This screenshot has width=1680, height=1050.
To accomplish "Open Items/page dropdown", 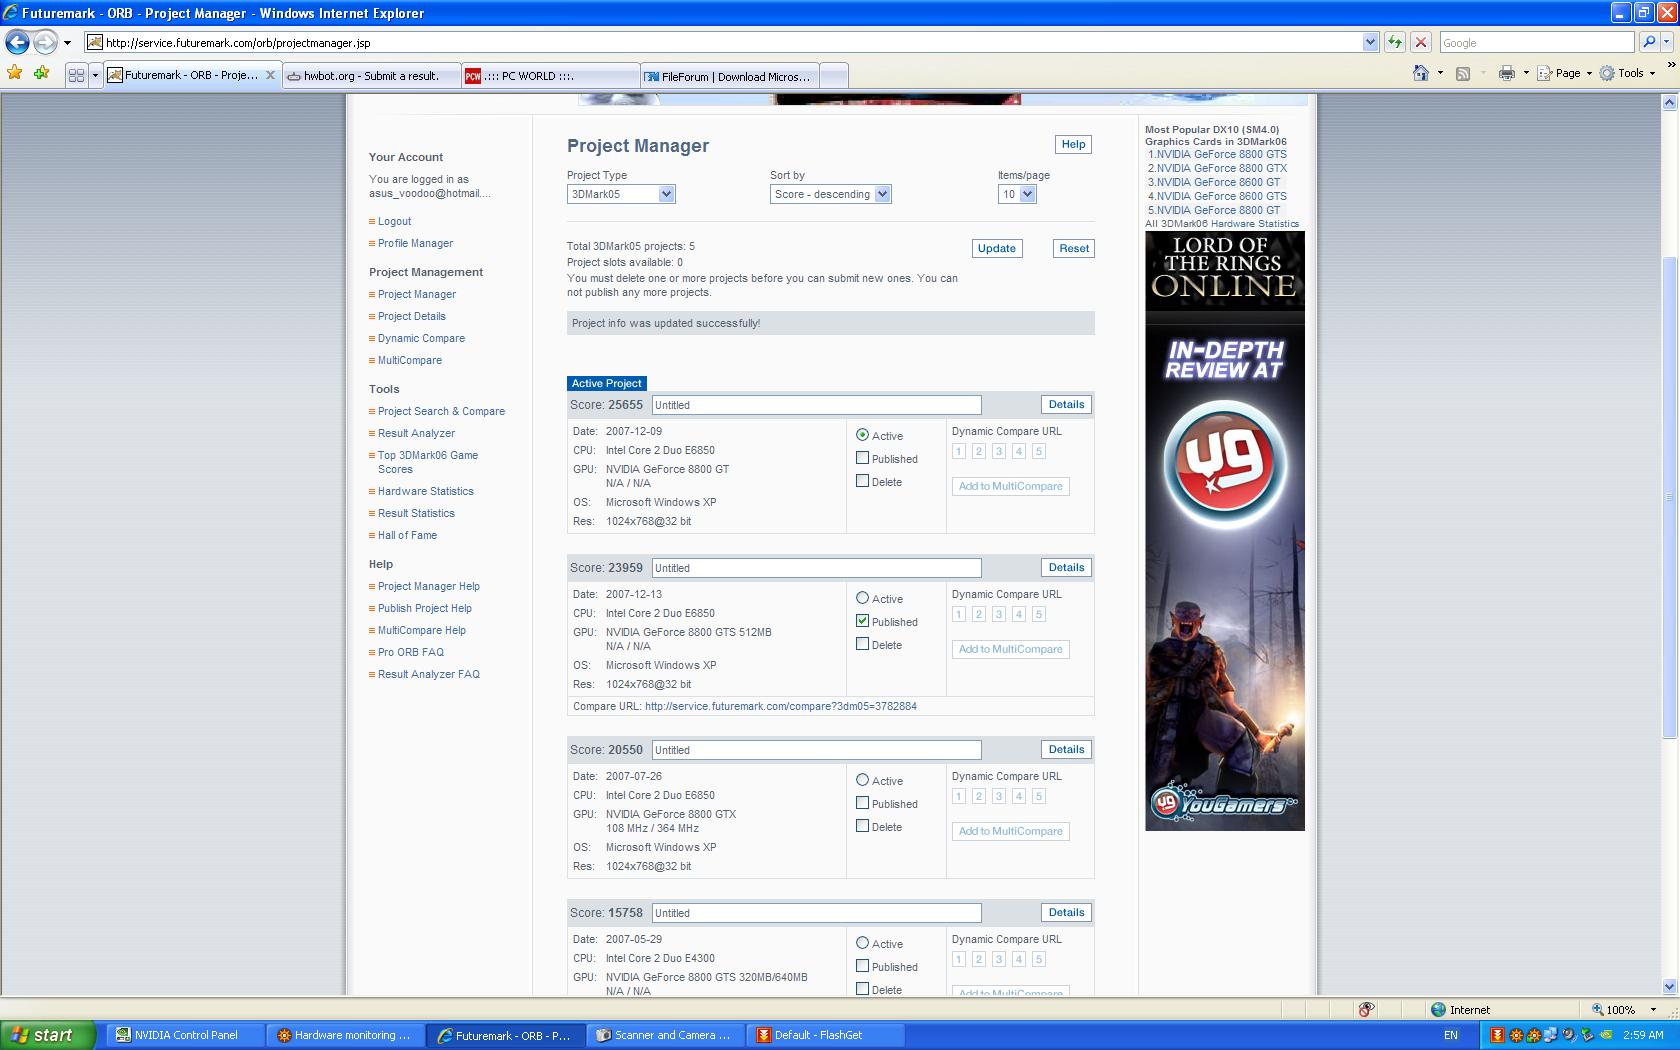I will 1017,194.
